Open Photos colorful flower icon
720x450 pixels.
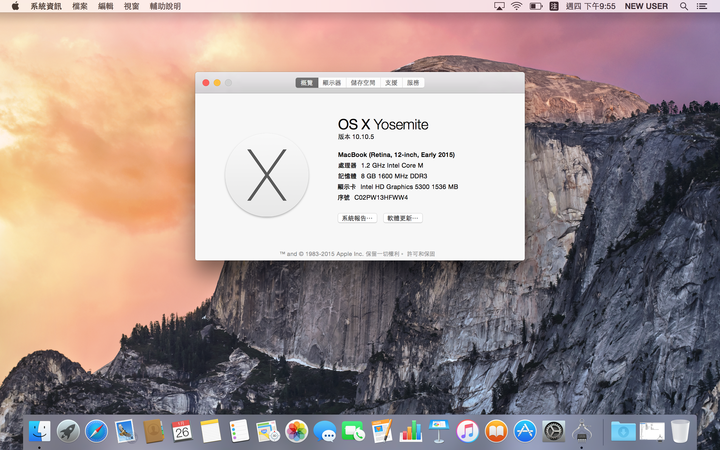[296, 431]
